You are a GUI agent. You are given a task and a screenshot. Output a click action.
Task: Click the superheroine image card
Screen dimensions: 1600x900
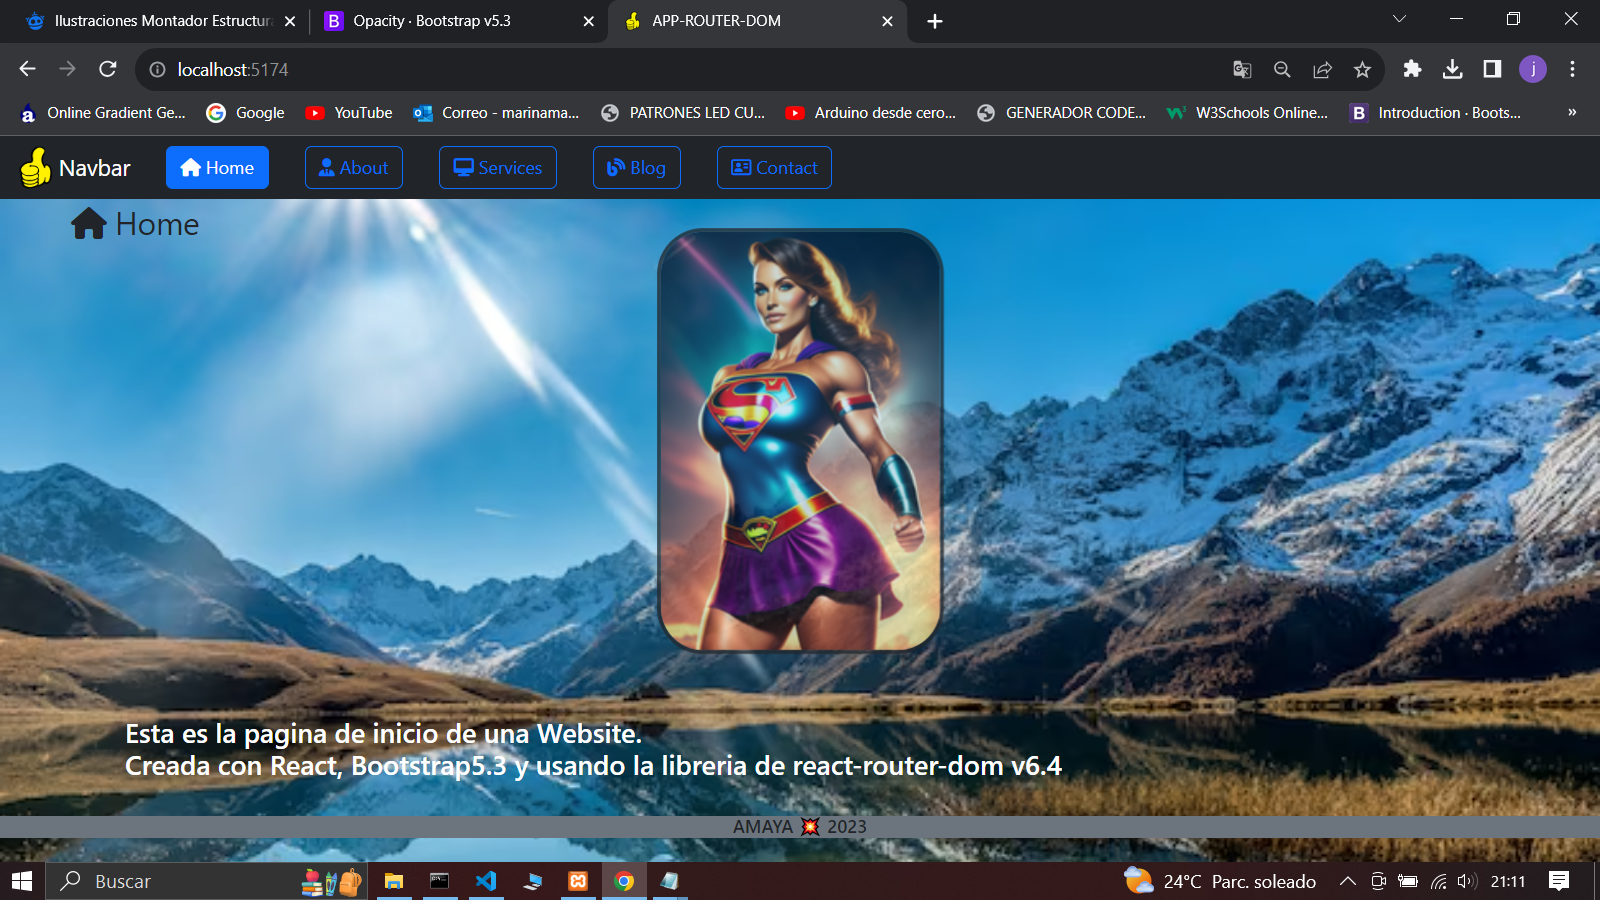(800, 440)
